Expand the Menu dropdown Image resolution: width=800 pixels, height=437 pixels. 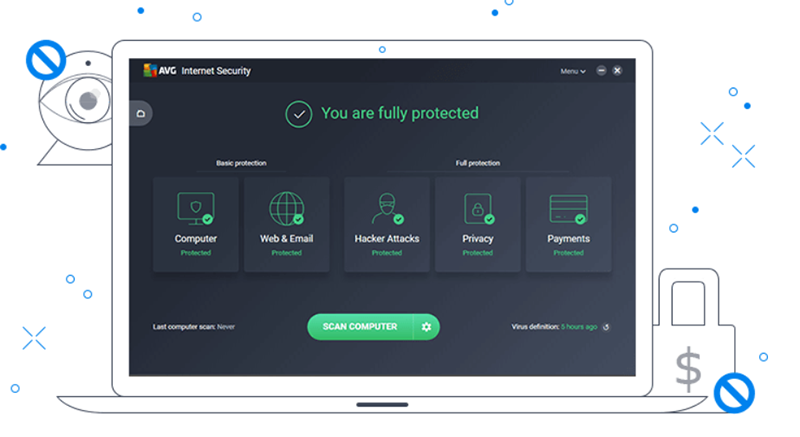pyautogui.click(x=572, y=71)
